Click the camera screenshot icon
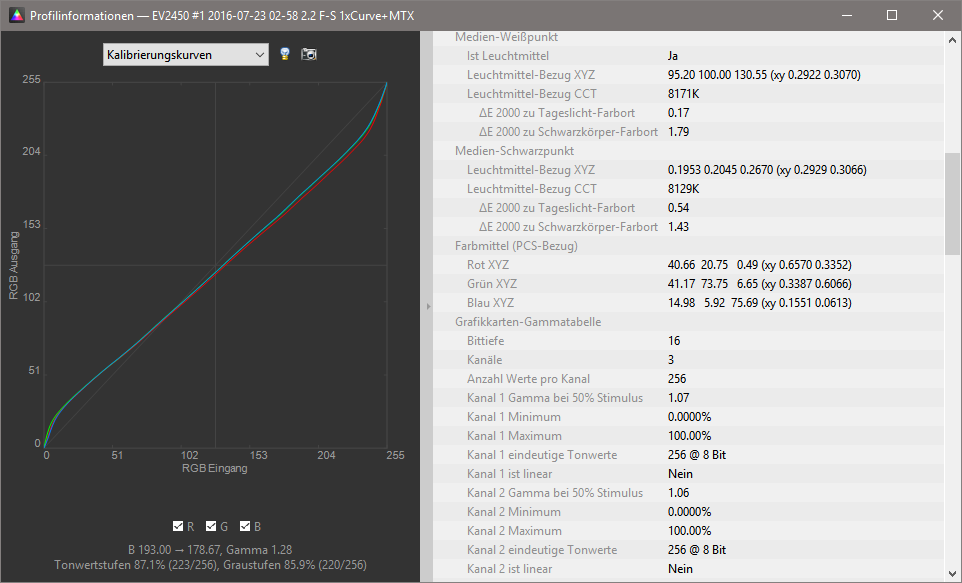Image resolution: width=962 pixels, height=583 pixels. pyautogui.click(x=309, y=54)
